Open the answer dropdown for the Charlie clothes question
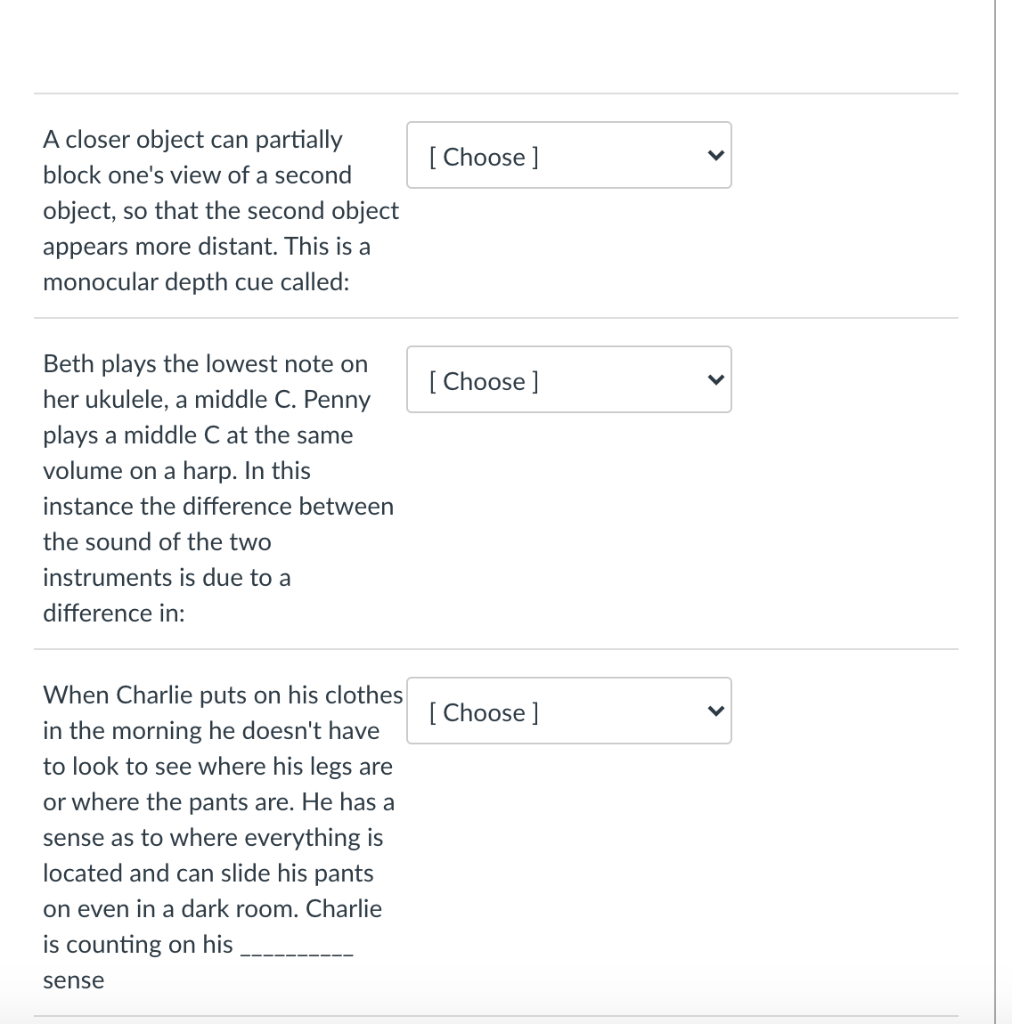Image resolution: width=1012 pixels, height=1024 pixels. (569, 710)
